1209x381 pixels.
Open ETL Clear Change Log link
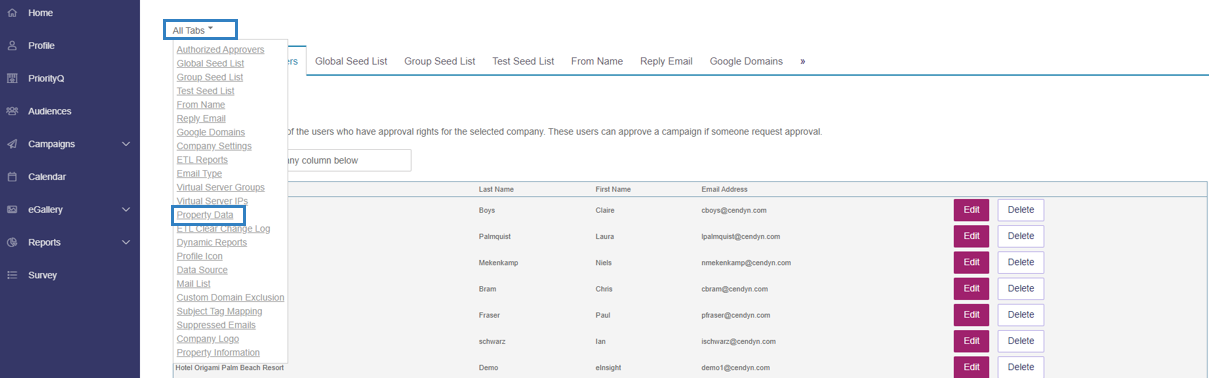click(x=223, y=228)
